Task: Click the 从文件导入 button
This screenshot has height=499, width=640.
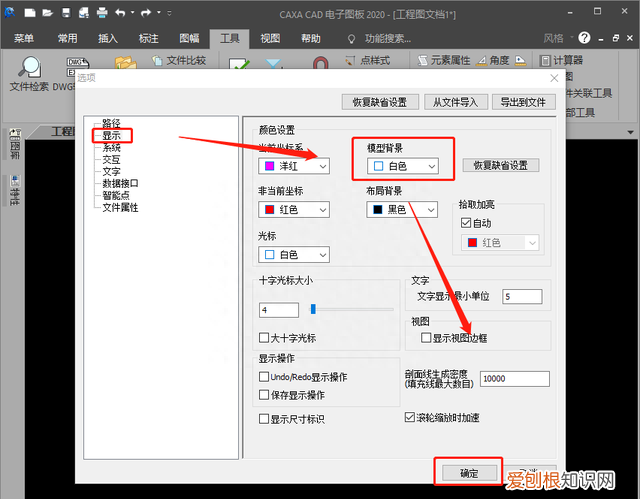Action: tap(456, 102)
